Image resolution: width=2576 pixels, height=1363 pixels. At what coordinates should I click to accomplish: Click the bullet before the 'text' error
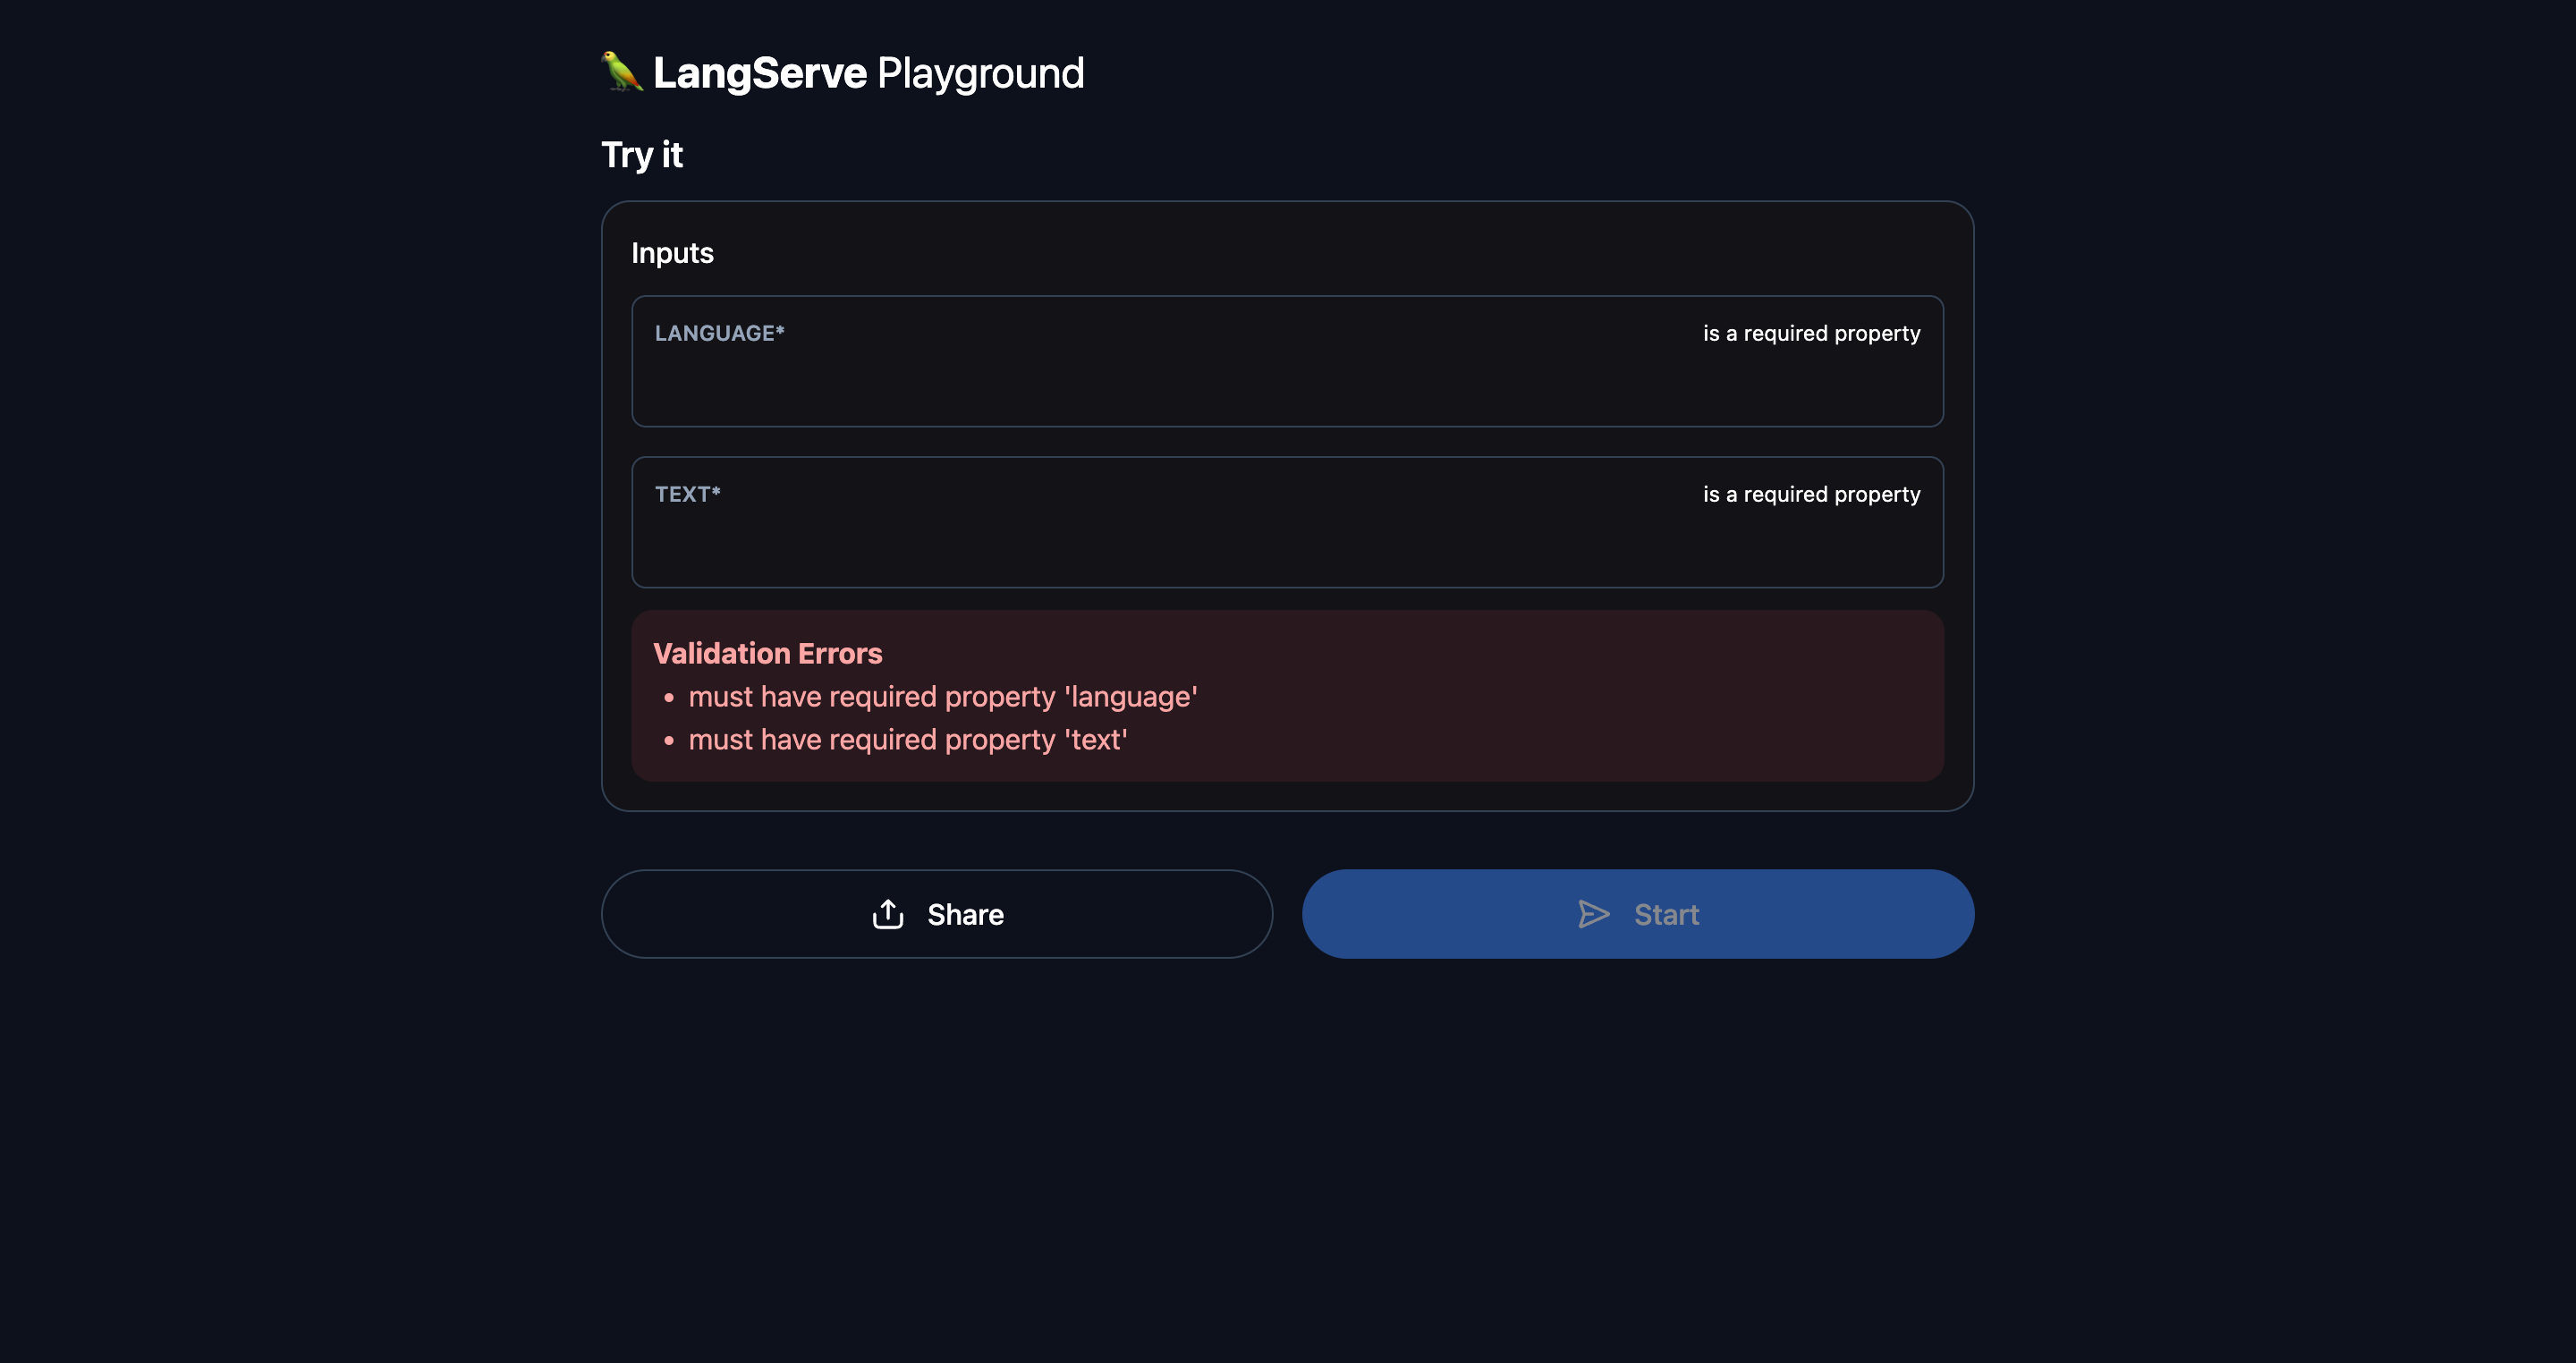(x=669, y=741)
